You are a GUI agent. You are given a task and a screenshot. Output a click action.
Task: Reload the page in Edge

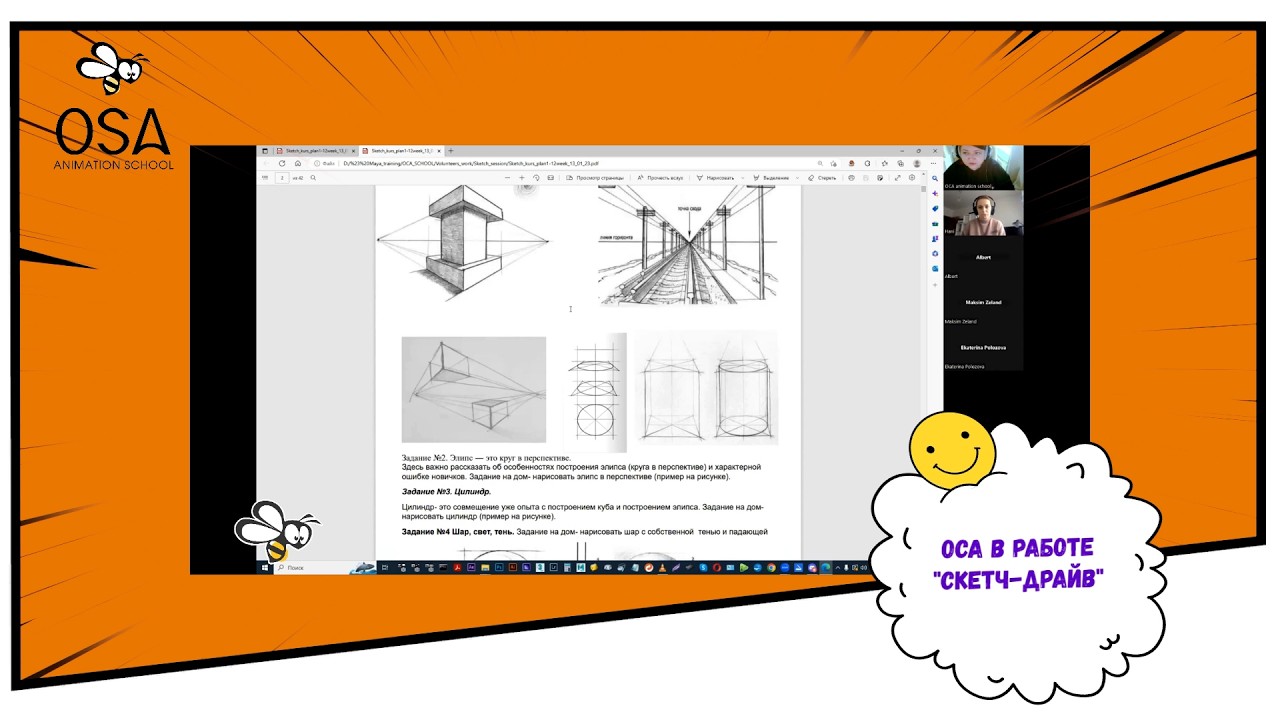click(282, 163)
